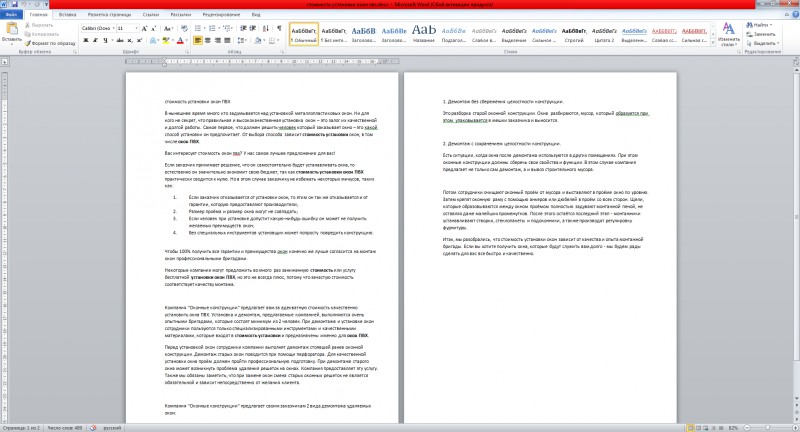Apply subscript formatting
The height and width of the screenshot is (432, 800).
click(130, 40)
